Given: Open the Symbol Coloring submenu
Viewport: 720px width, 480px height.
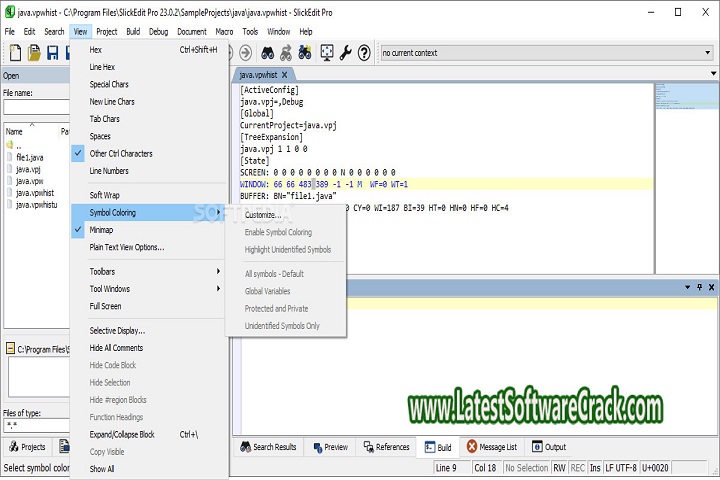Looking at the screenshot, I should point(148,213).
